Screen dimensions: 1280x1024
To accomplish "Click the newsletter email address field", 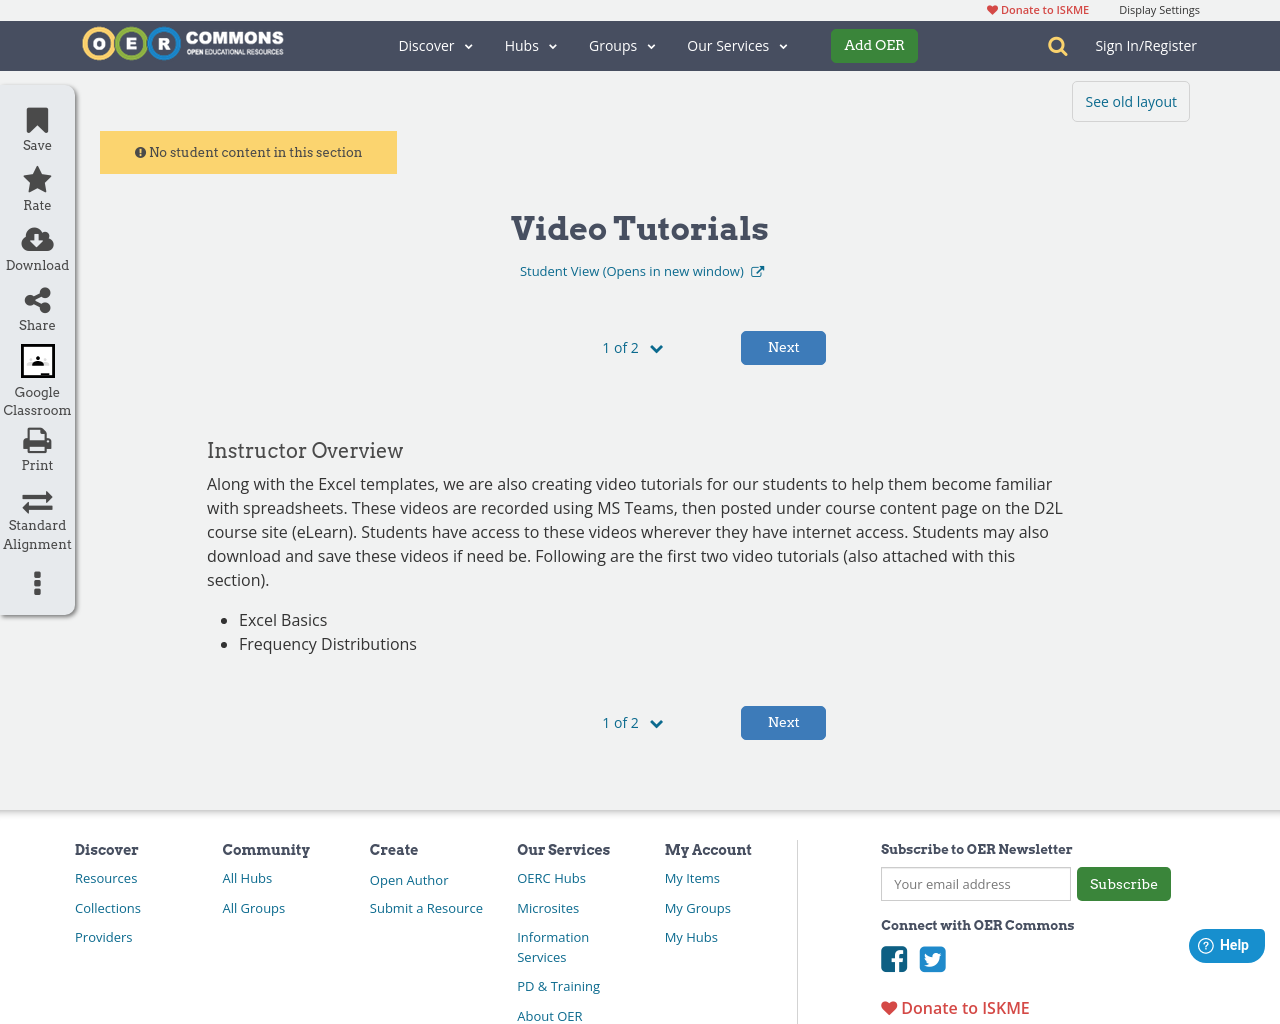I will 975,884.
